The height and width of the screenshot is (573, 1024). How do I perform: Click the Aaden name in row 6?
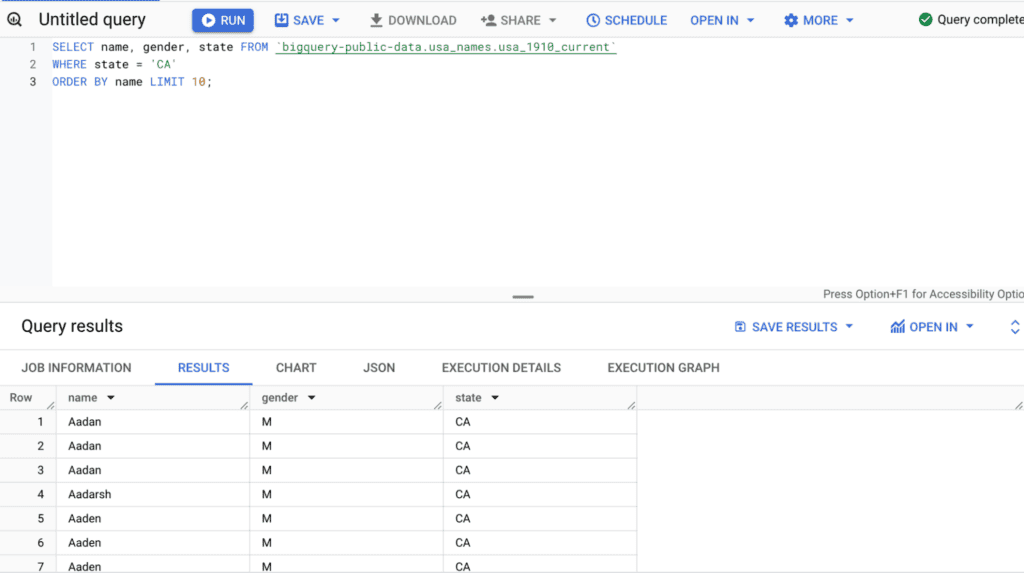point(85,542)
